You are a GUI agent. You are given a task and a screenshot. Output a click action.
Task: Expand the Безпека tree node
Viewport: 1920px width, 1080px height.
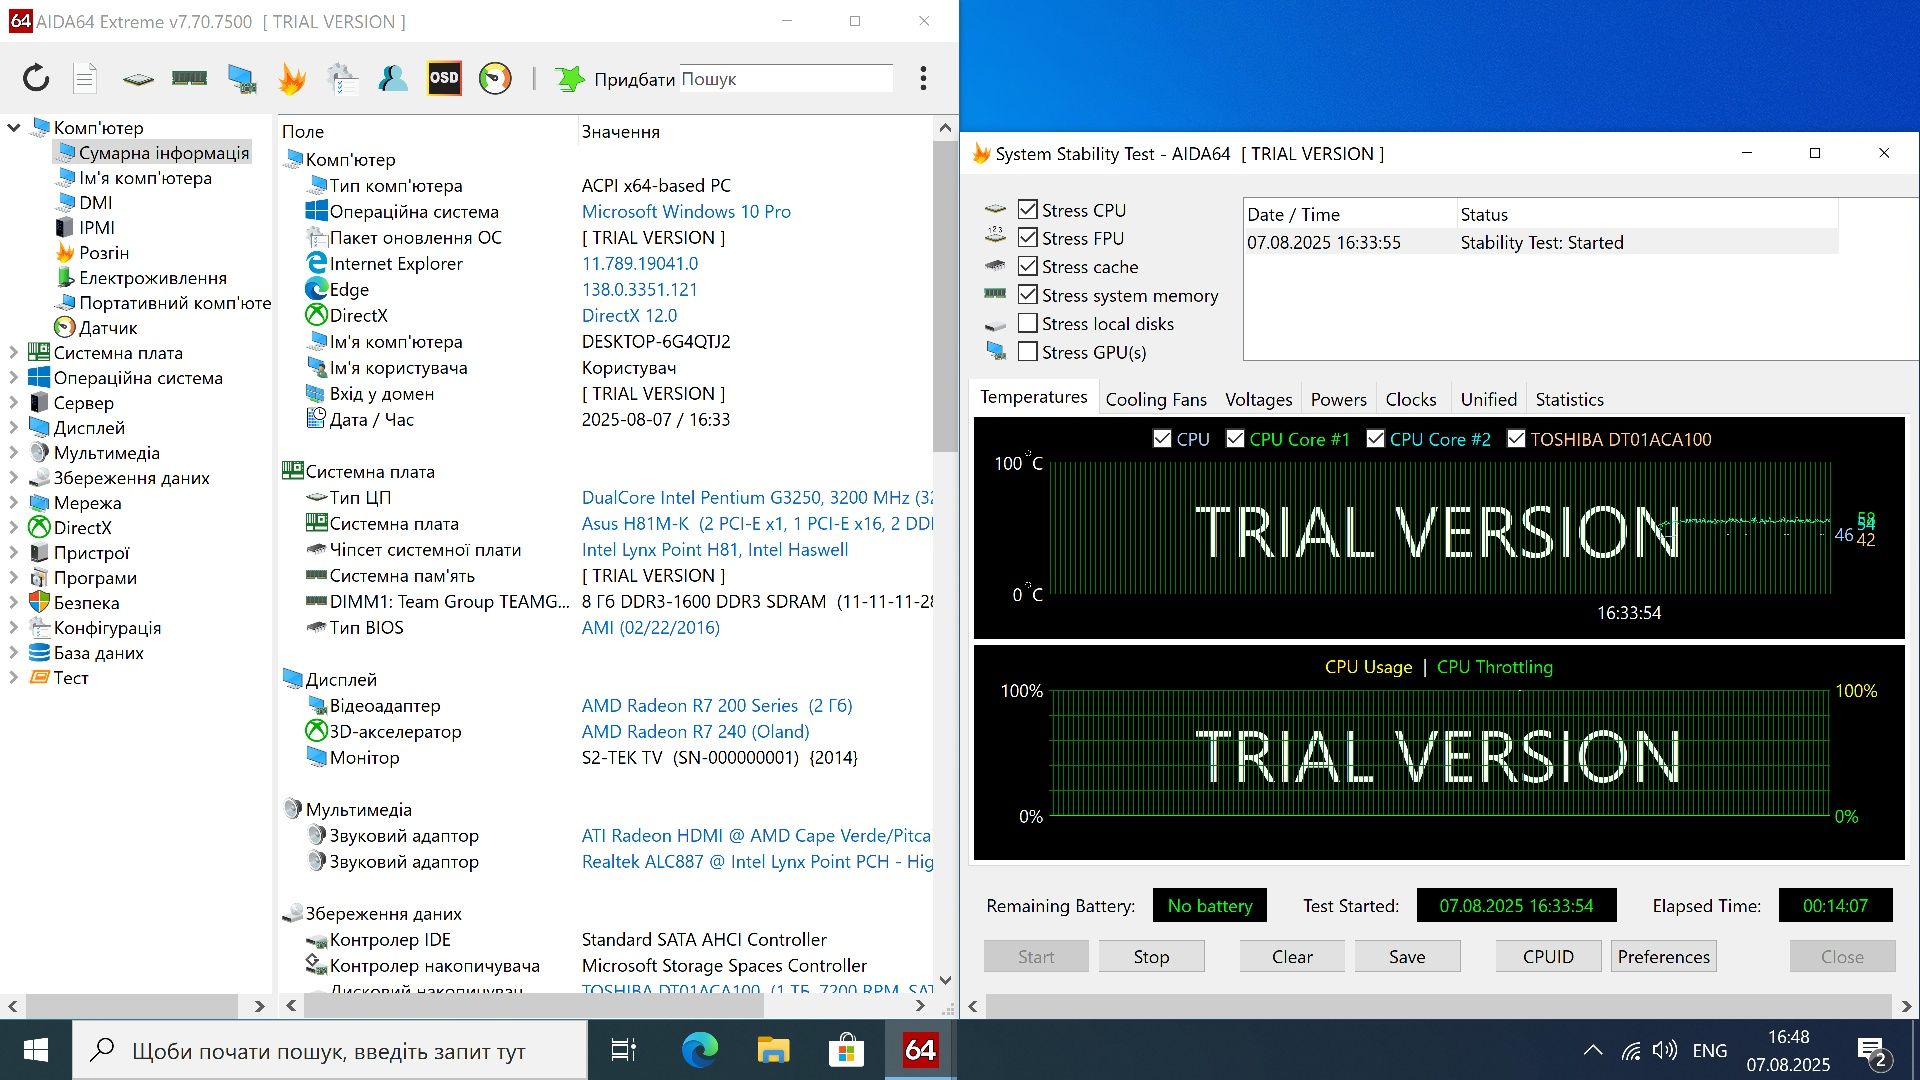click(x=14, y=602)
